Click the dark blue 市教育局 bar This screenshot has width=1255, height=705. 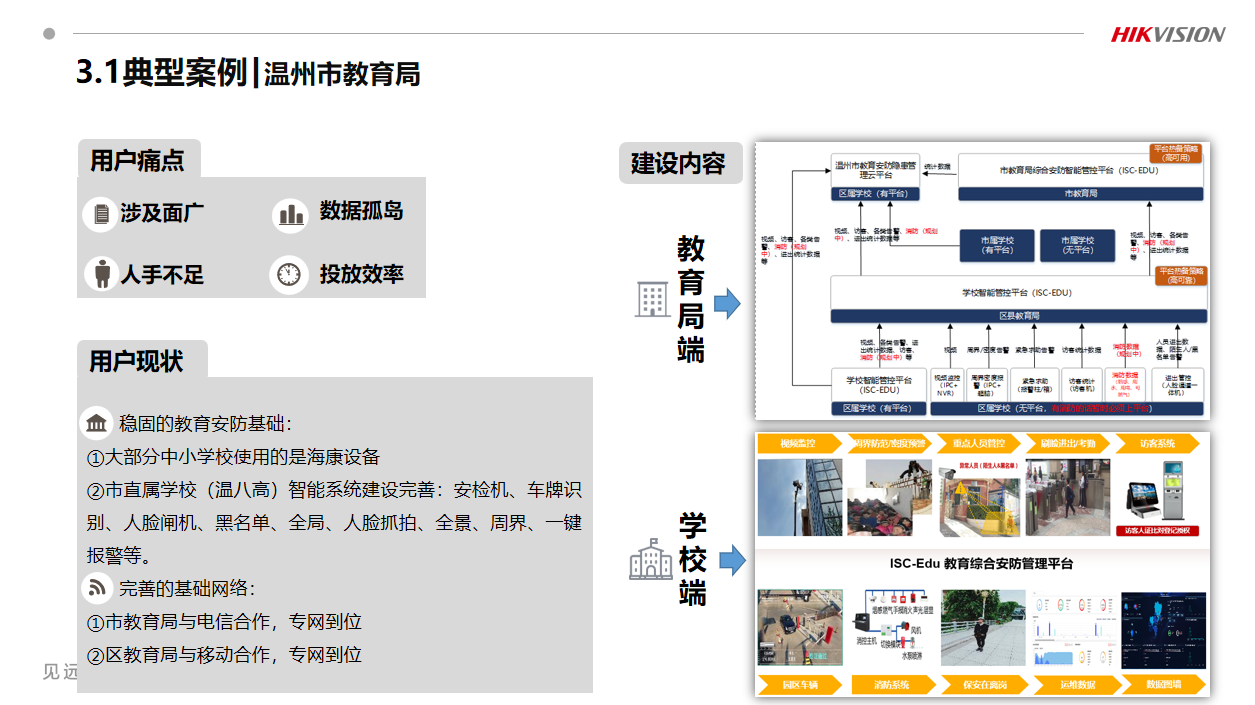1080,194
